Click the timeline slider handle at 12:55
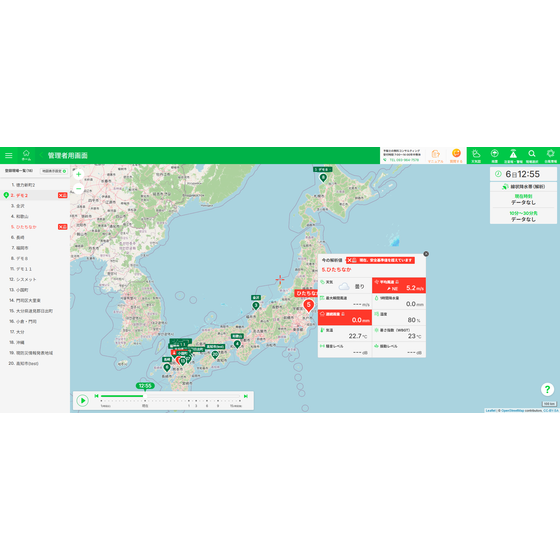Image resolution: width=560 pixels, height=560 pixels. [x=145, y=396]
